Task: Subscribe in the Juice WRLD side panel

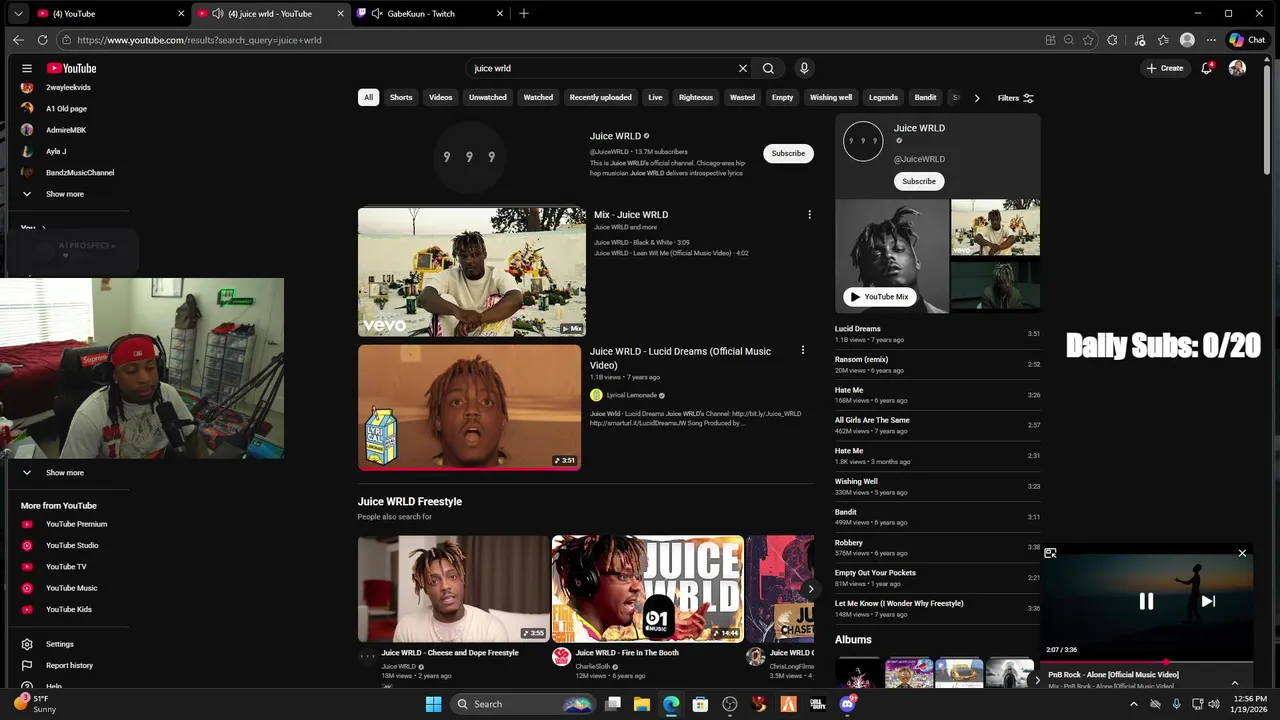Action: (x=919, y=181)
